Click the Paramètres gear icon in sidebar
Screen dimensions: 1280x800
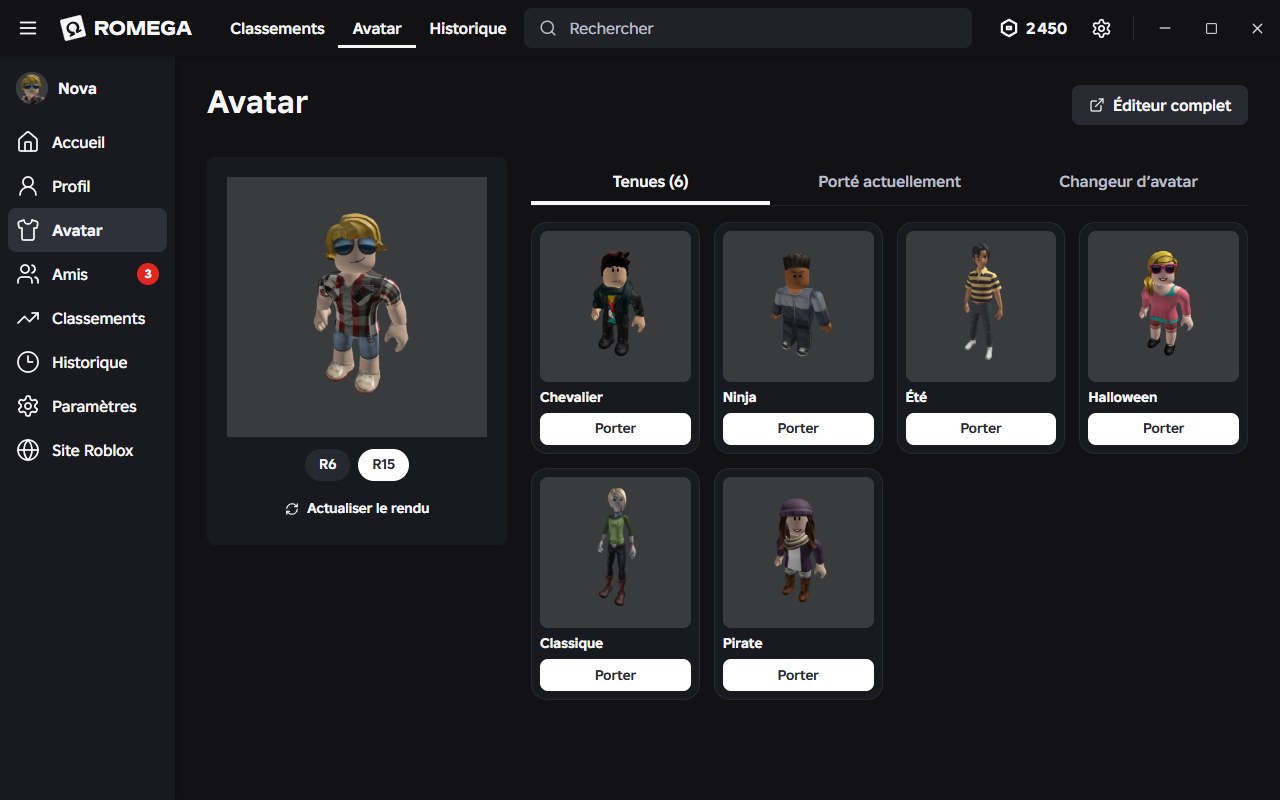[28, 406]
